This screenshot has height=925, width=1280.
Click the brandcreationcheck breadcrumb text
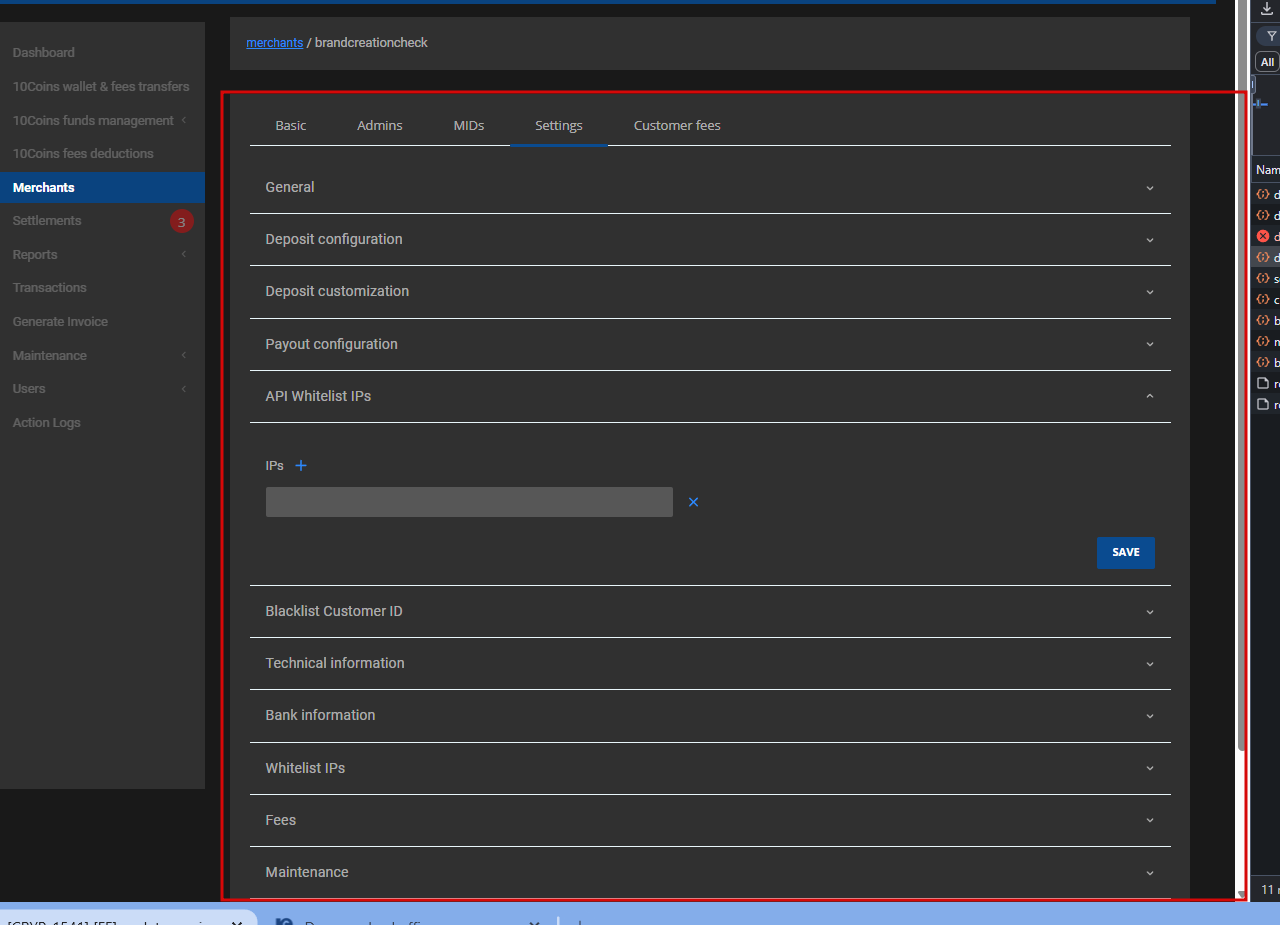(371, 43)
